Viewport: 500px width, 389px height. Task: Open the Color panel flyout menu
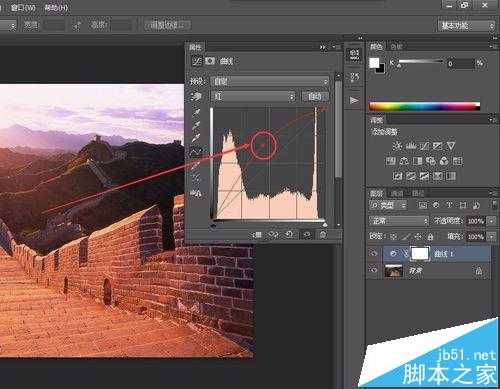(x=493, y=47)
